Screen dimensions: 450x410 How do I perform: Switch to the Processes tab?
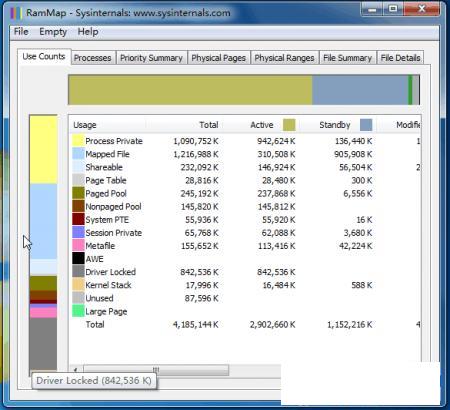coord(93,58)
